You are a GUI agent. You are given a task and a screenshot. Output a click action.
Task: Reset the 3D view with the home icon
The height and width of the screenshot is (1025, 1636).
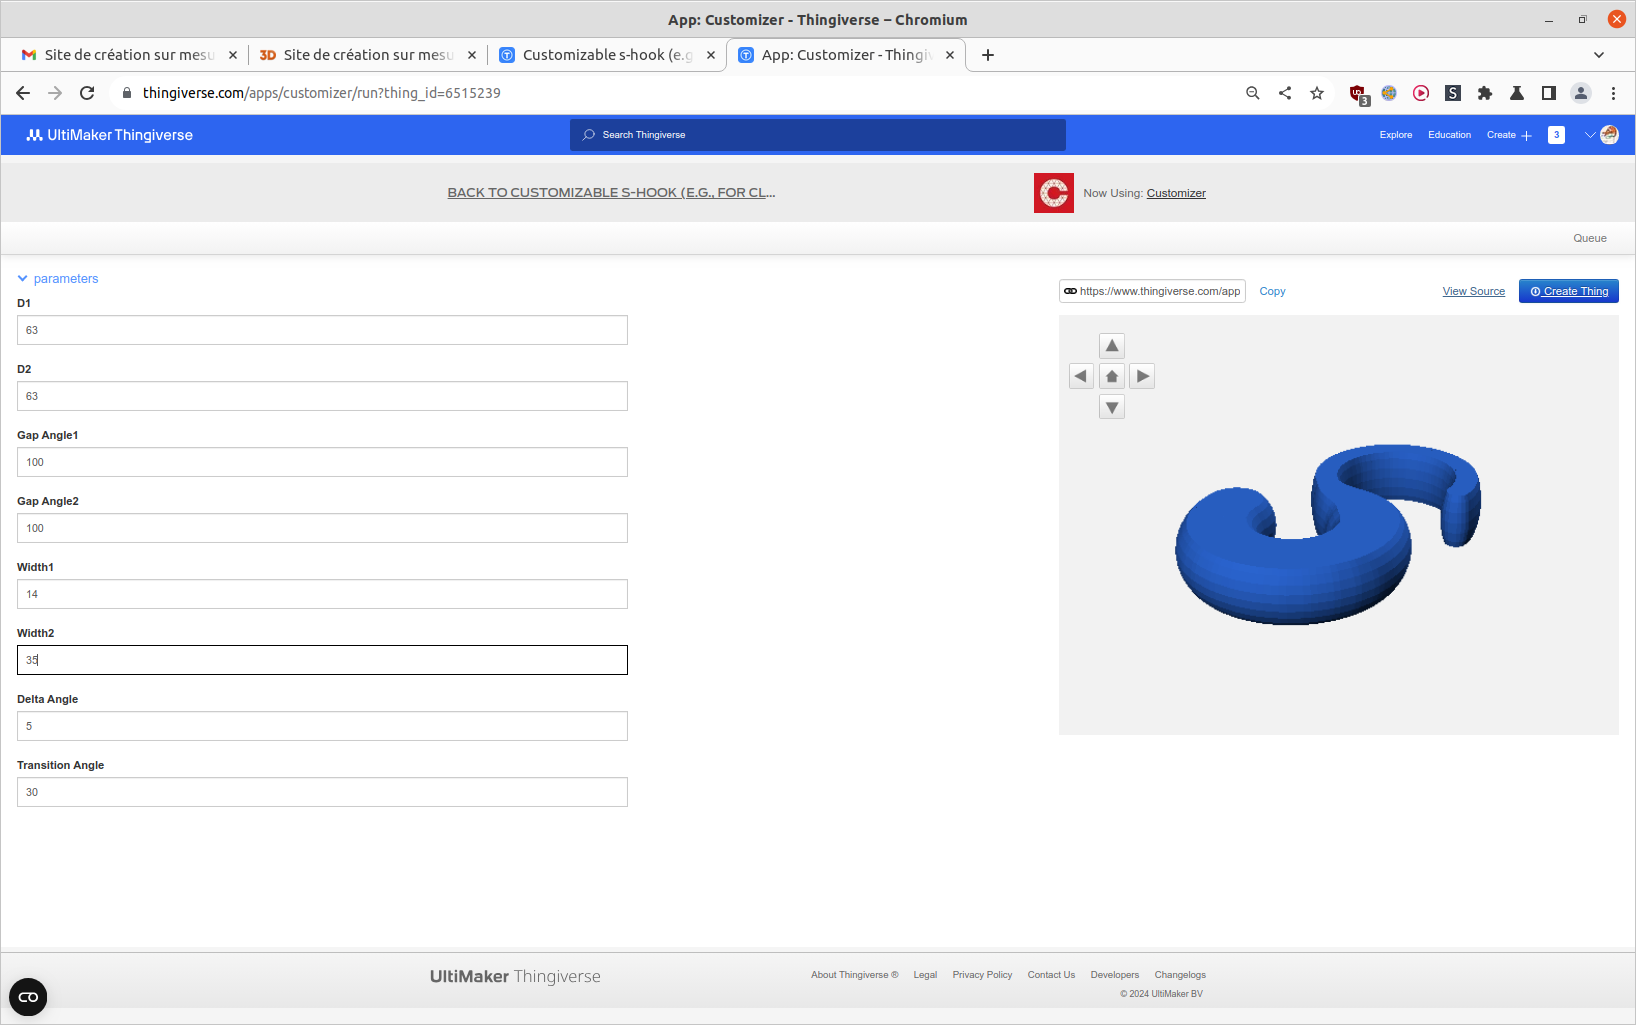(1112, 376)
